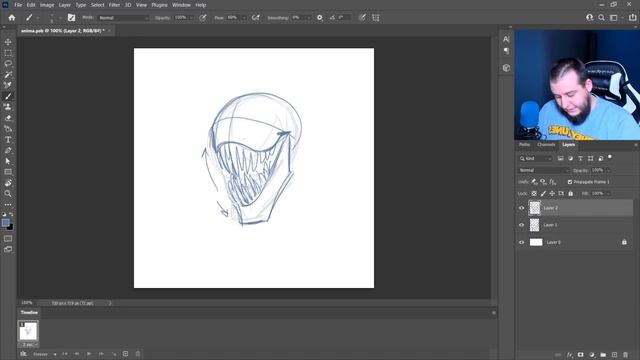This screenshot has width=640, height=360.
Task: Select the Lasso tool
Action: pyautogui.click(x=8, y=64)
